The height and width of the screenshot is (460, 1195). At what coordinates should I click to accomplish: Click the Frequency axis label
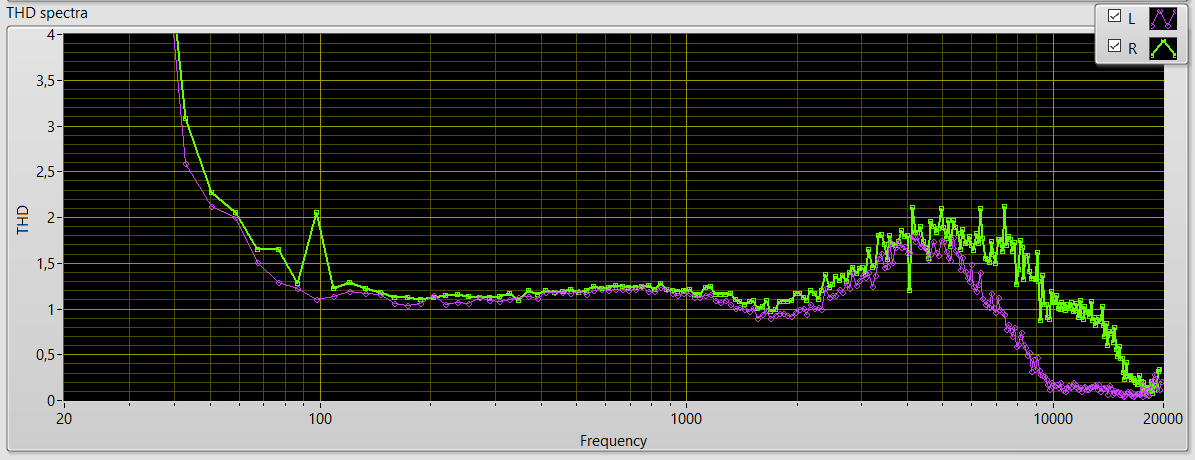click(613, 440)
